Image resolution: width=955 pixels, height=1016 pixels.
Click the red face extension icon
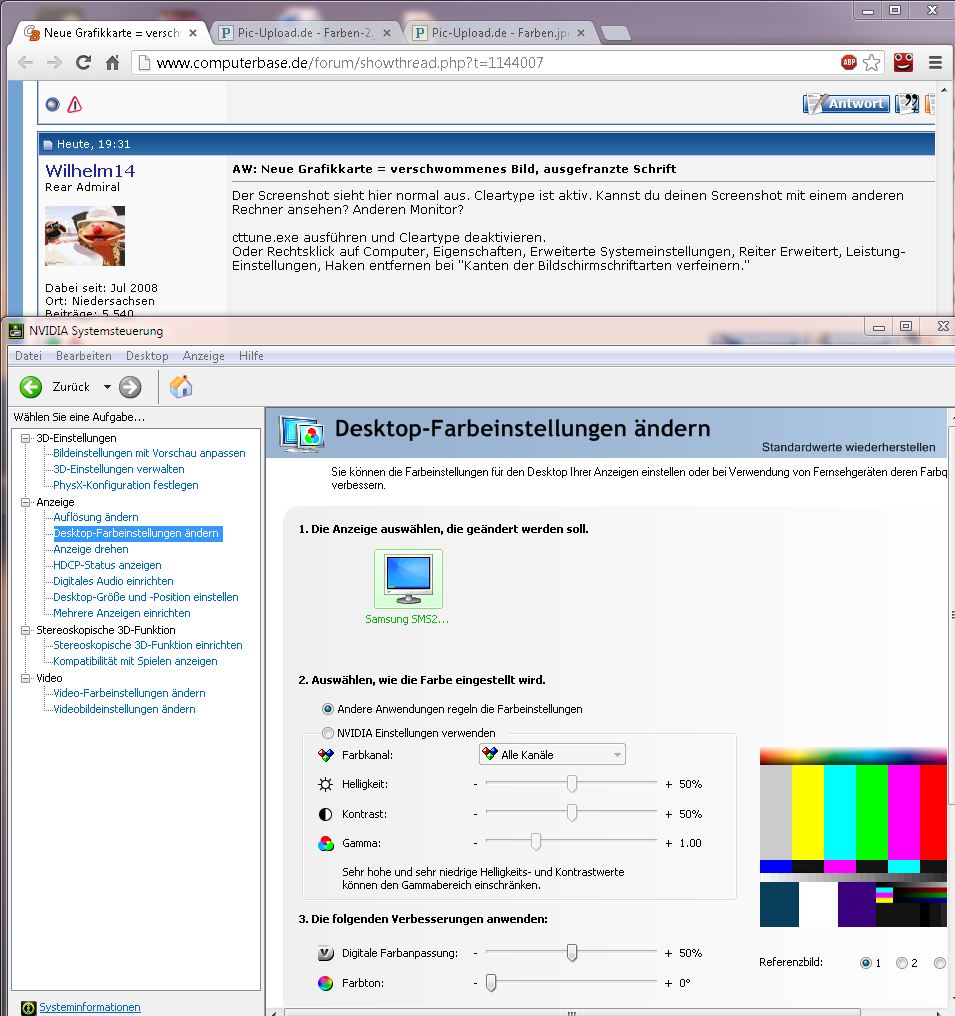(x=903, y=62)
